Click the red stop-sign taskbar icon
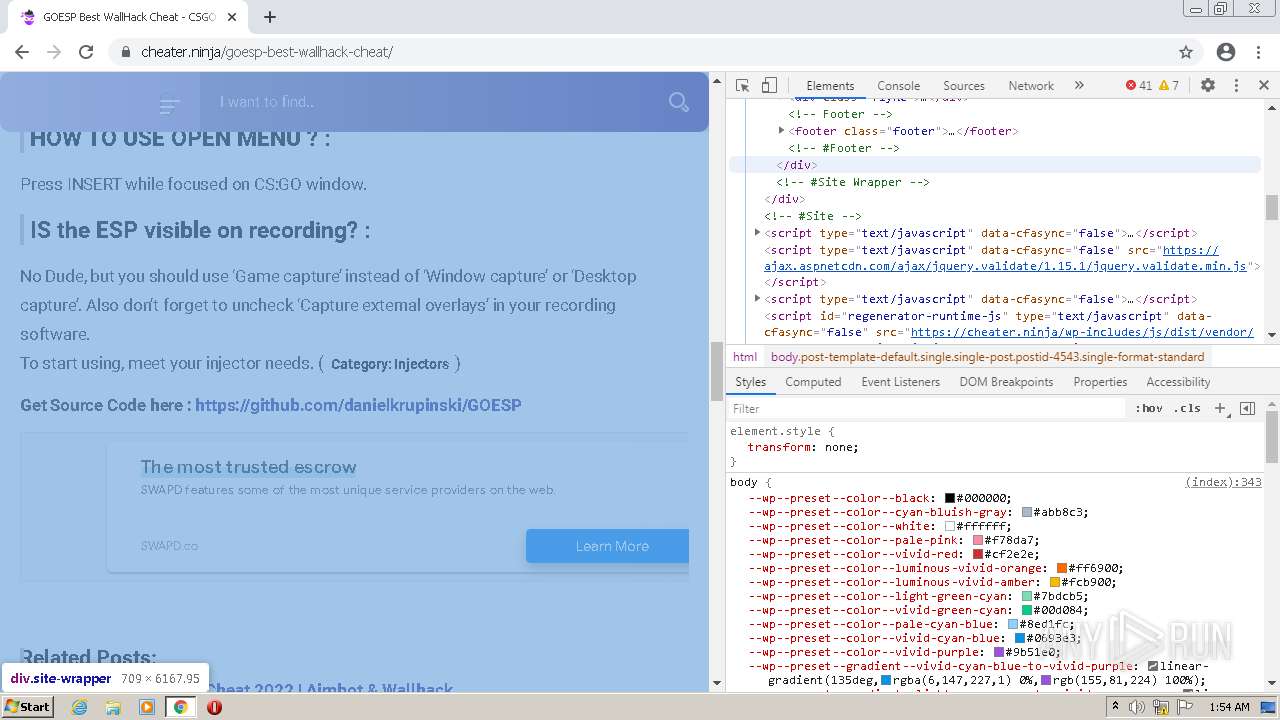 point(214,707)
